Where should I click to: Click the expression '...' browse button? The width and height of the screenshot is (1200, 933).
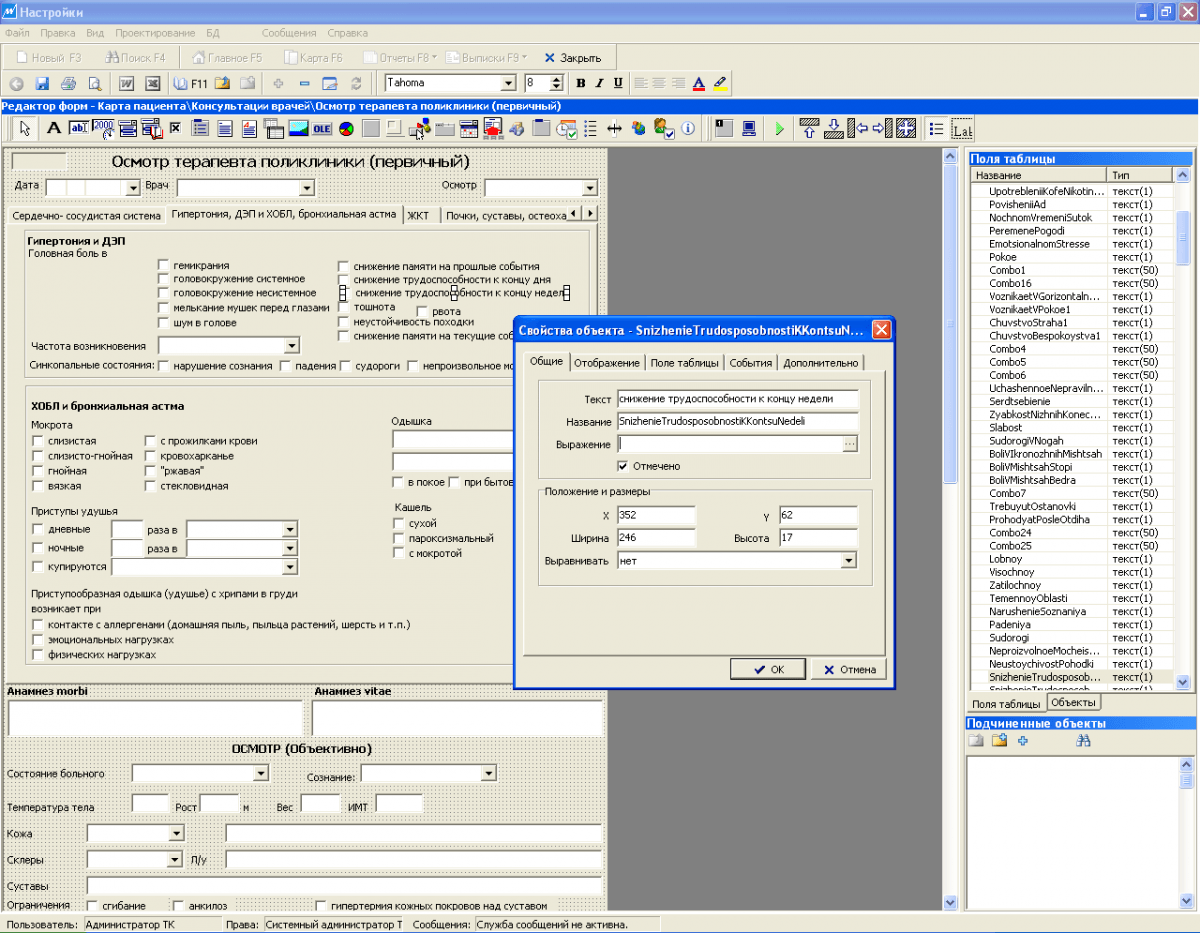point(850,444)
